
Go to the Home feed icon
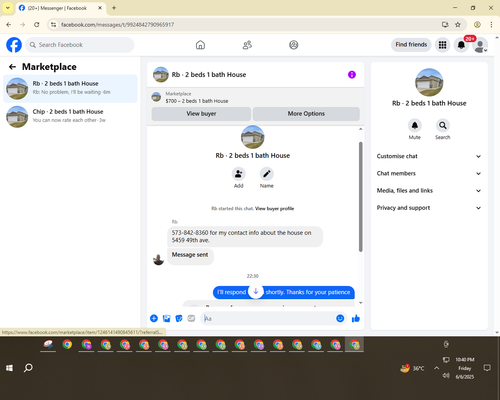(200, 45)
